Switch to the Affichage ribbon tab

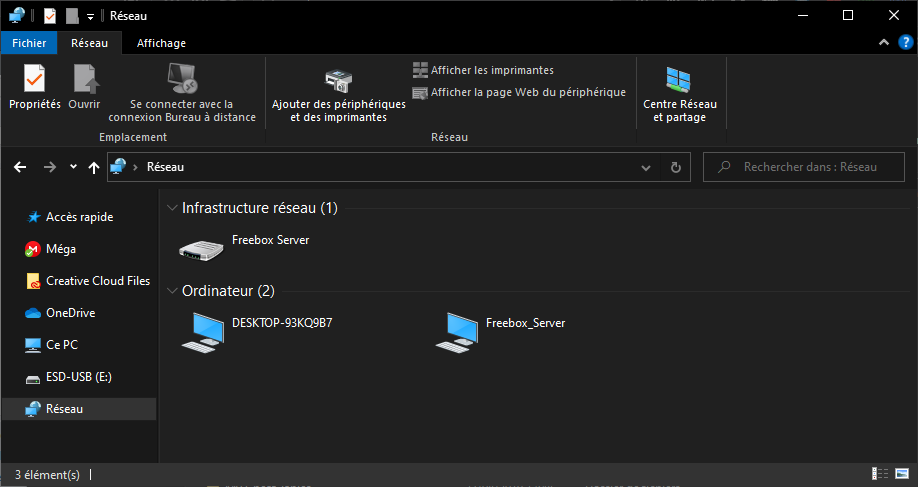(161, 43)
